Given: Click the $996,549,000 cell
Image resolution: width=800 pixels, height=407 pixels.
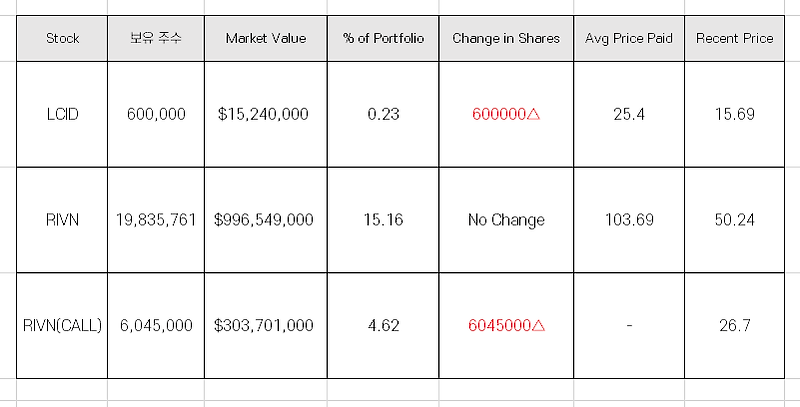Looking at the screenshot, I should tap(266, 220).
